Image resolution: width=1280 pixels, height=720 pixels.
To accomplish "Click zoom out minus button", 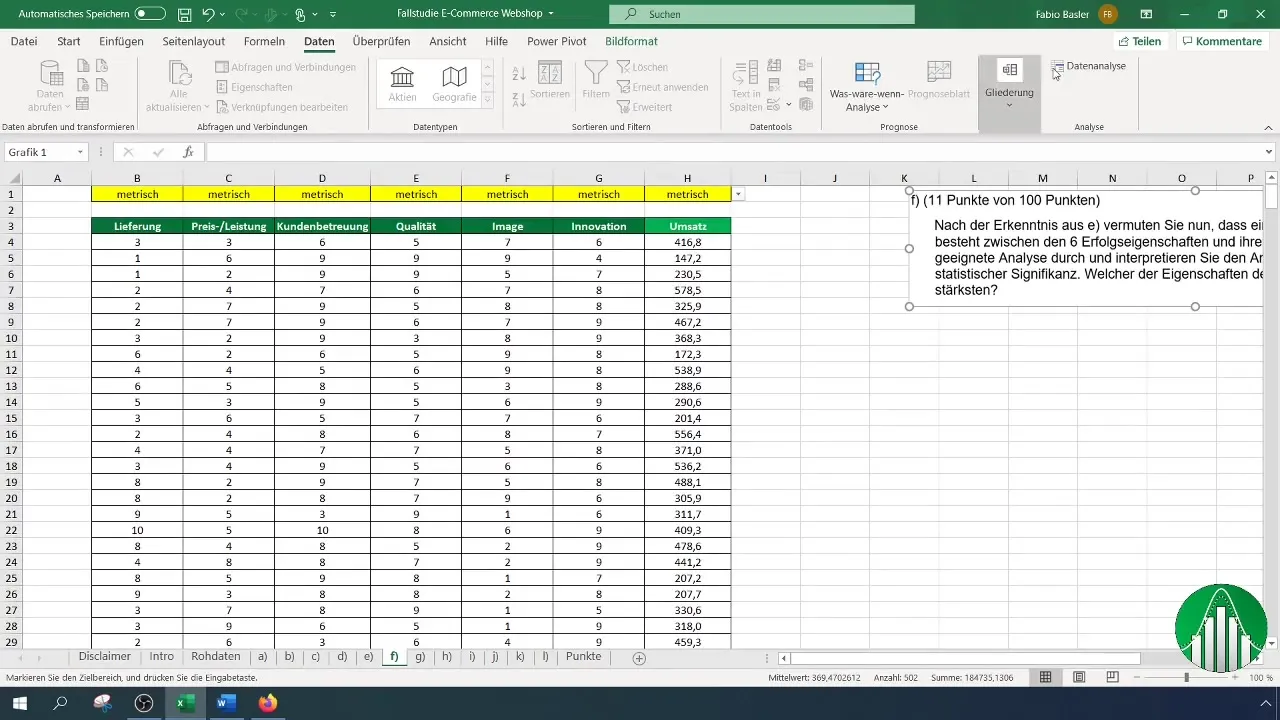I will [1138, 677].
